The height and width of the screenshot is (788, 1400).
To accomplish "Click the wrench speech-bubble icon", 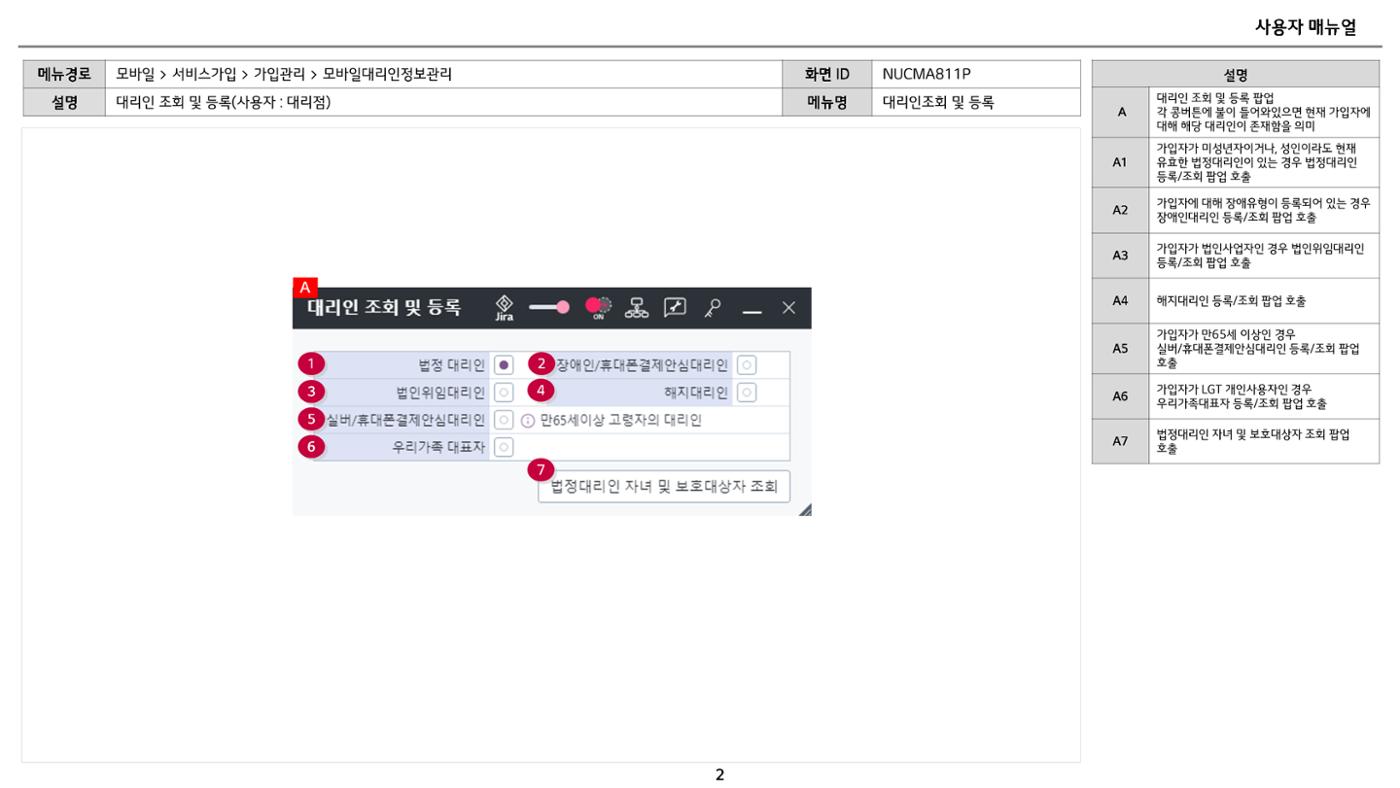I will (673, 309).
